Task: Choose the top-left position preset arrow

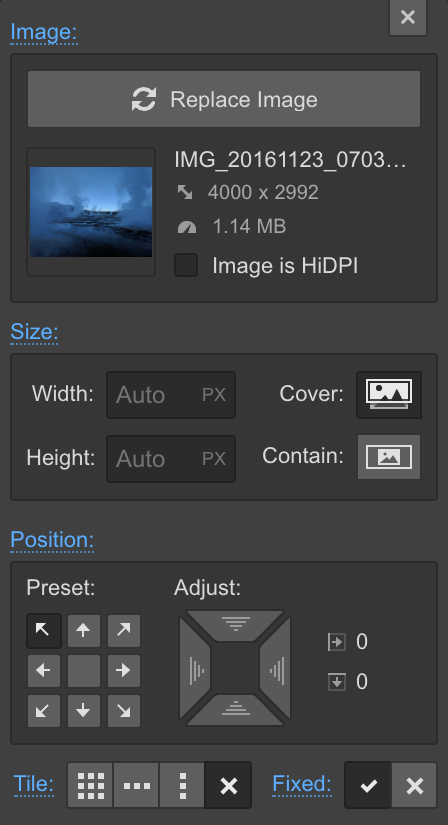Action: pos(44,630)
